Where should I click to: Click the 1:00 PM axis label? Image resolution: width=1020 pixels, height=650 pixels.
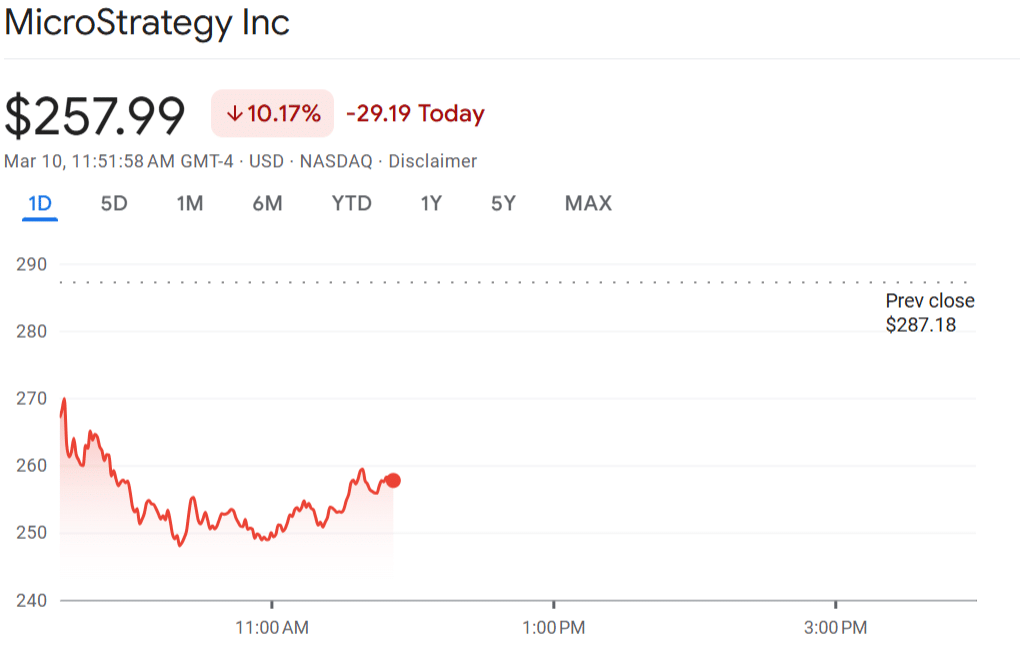pyautogui.click(x=553, y=629)
